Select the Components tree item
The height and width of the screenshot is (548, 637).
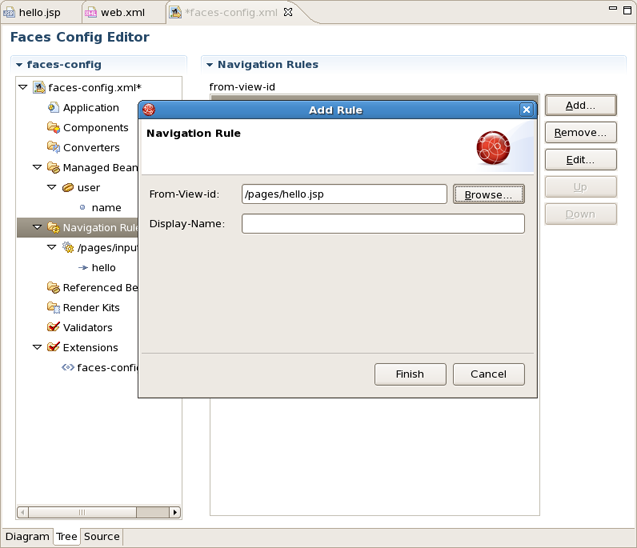95,128
